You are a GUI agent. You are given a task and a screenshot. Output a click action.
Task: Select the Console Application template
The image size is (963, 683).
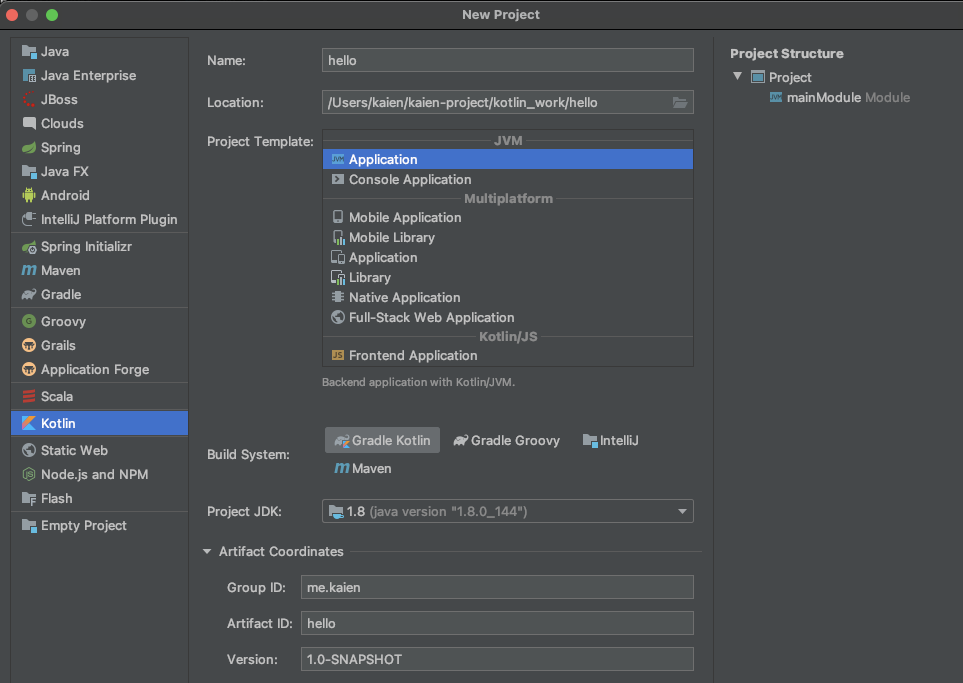(x=508, y=179)
